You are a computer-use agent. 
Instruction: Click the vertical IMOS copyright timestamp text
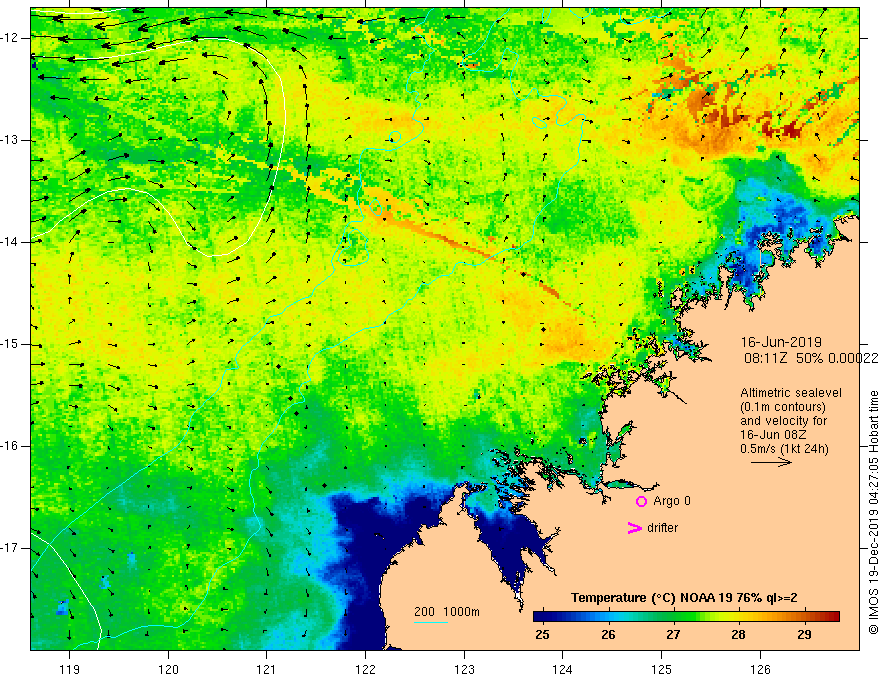point(873,512)
